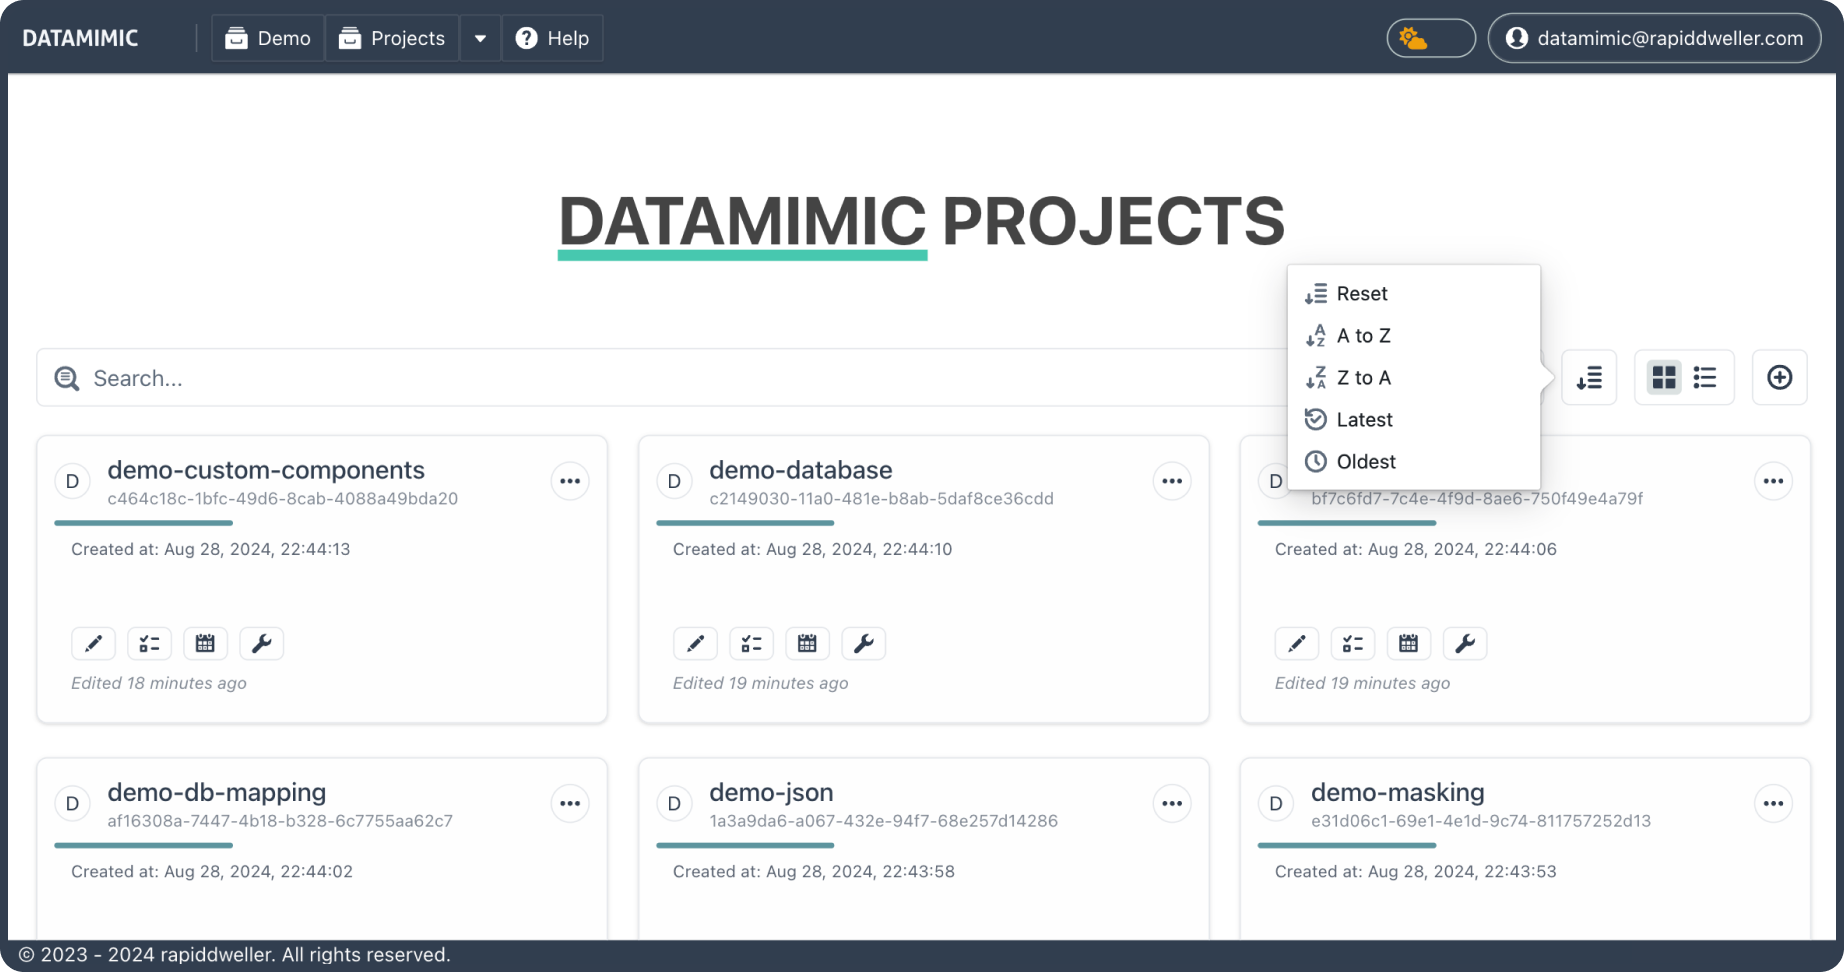Click the DATAMIMIC logo

tap(80, 38)
